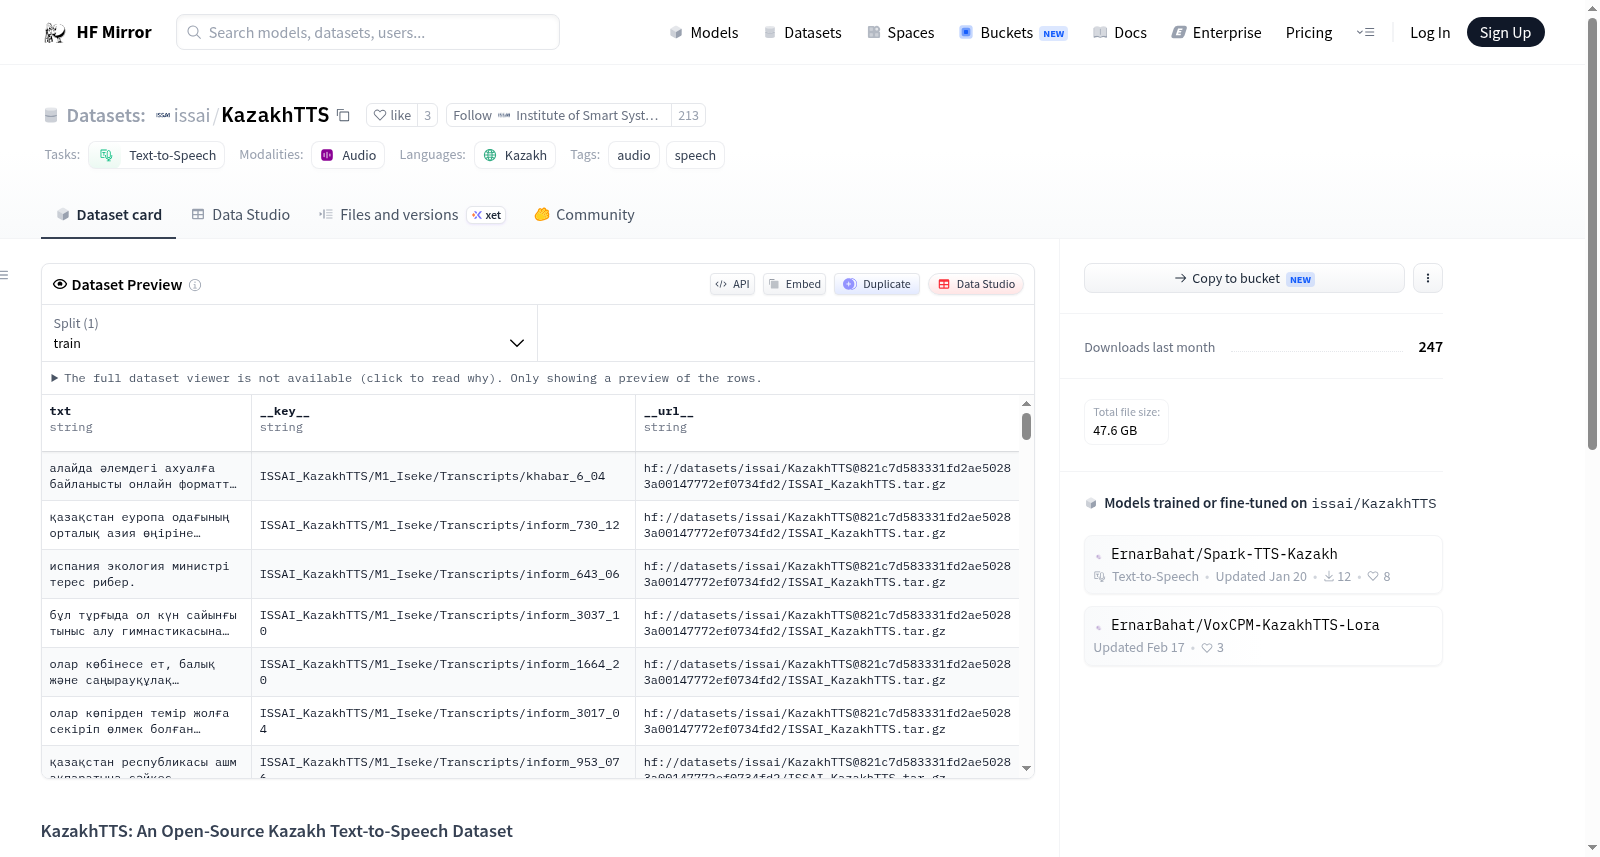Open the Docs nav link
Viewport: 1600px width, 857px height.
pos(1120,33)
